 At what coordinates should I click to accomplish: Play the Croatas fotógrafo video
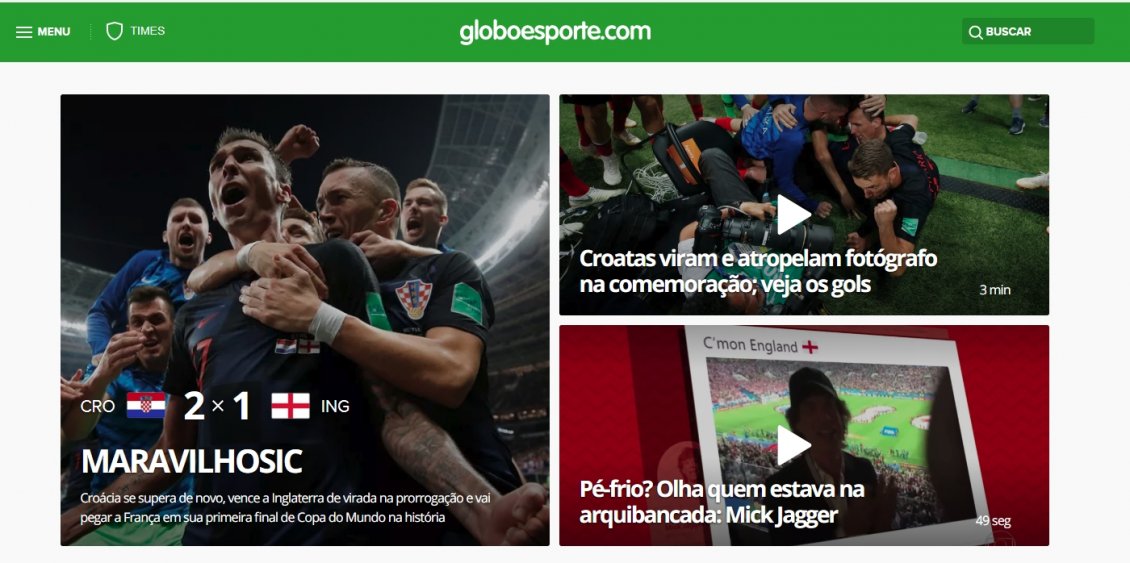(793, 214)
